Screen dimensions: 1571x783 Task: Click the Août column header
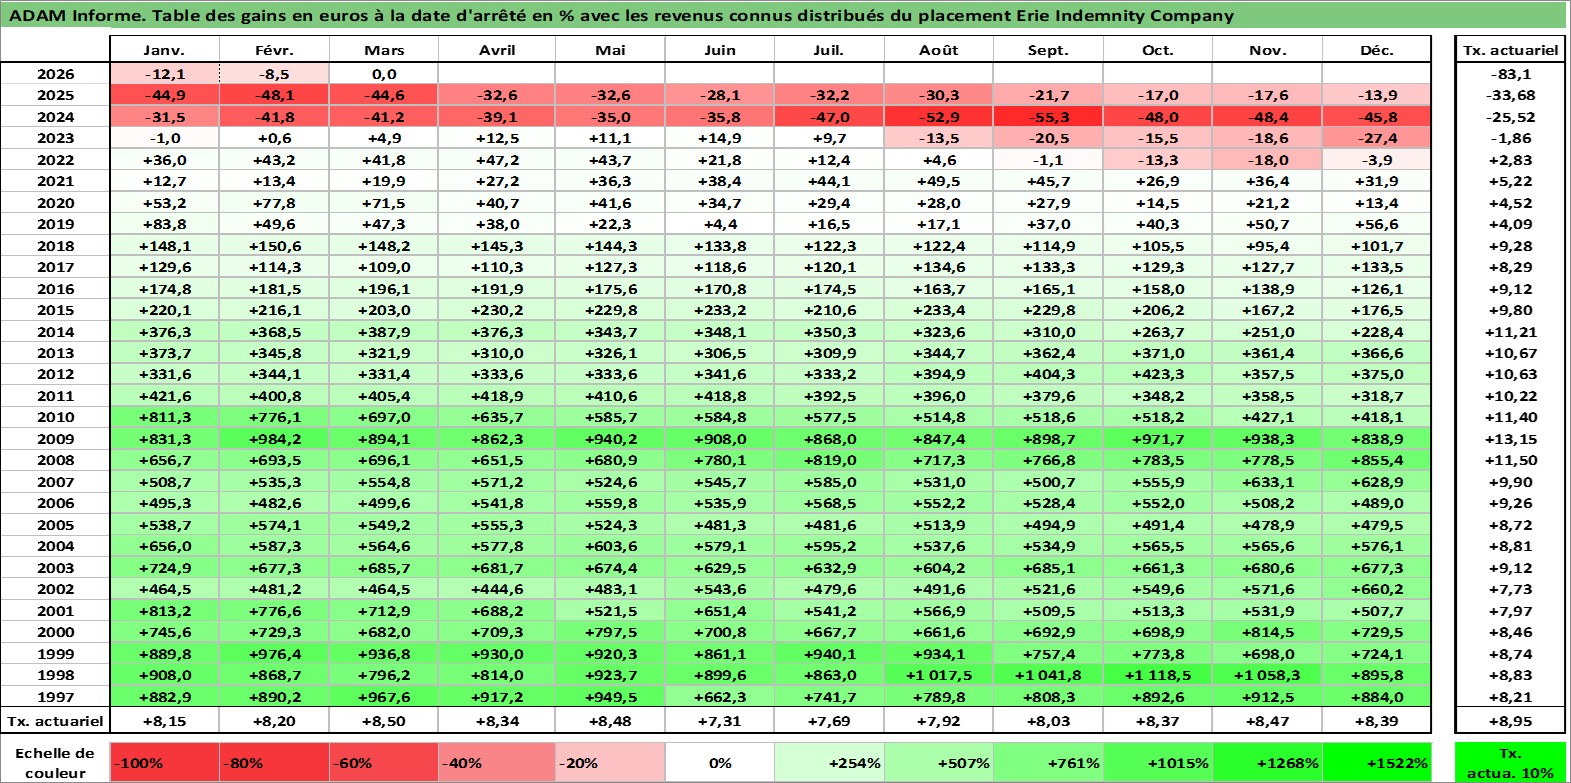[x=939, y=50]
